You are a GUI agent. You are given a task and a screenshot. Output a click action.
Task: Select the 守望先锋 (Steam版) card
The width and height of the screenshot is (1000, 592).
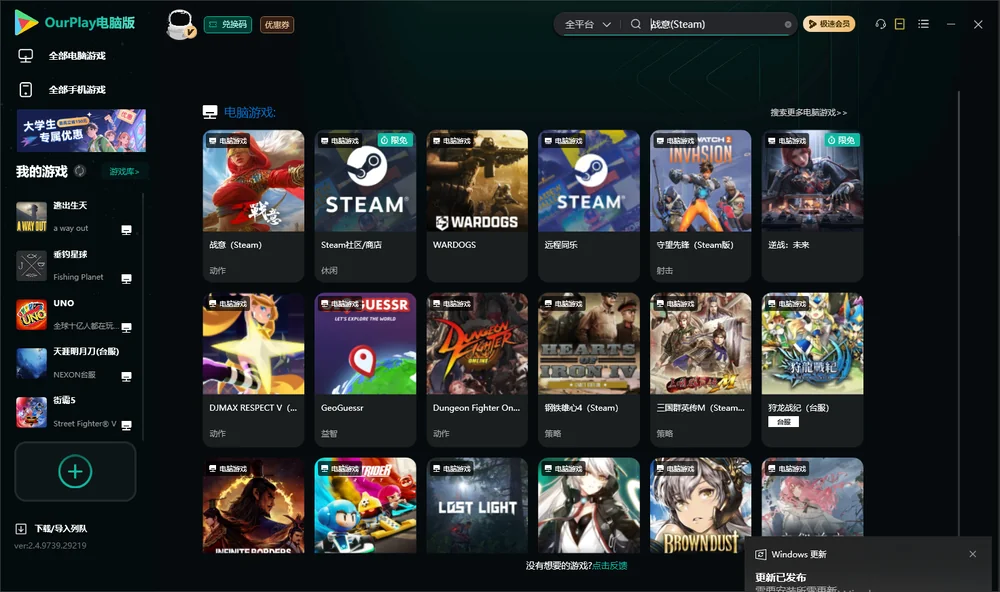coord(701,206)
